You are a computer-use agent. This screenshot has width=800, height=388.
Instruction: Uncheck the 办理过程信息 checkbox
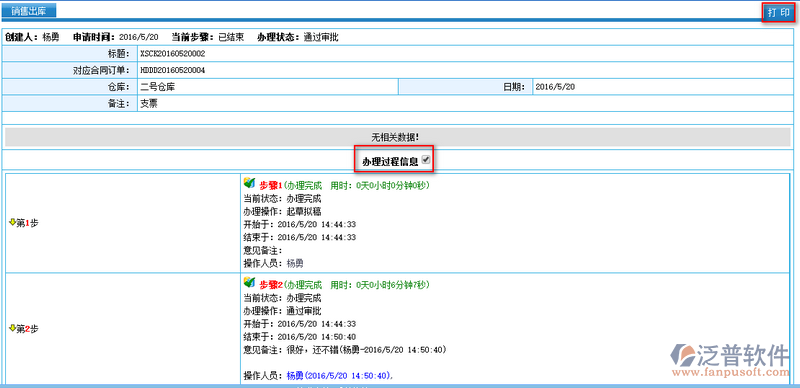click(427, 160)
